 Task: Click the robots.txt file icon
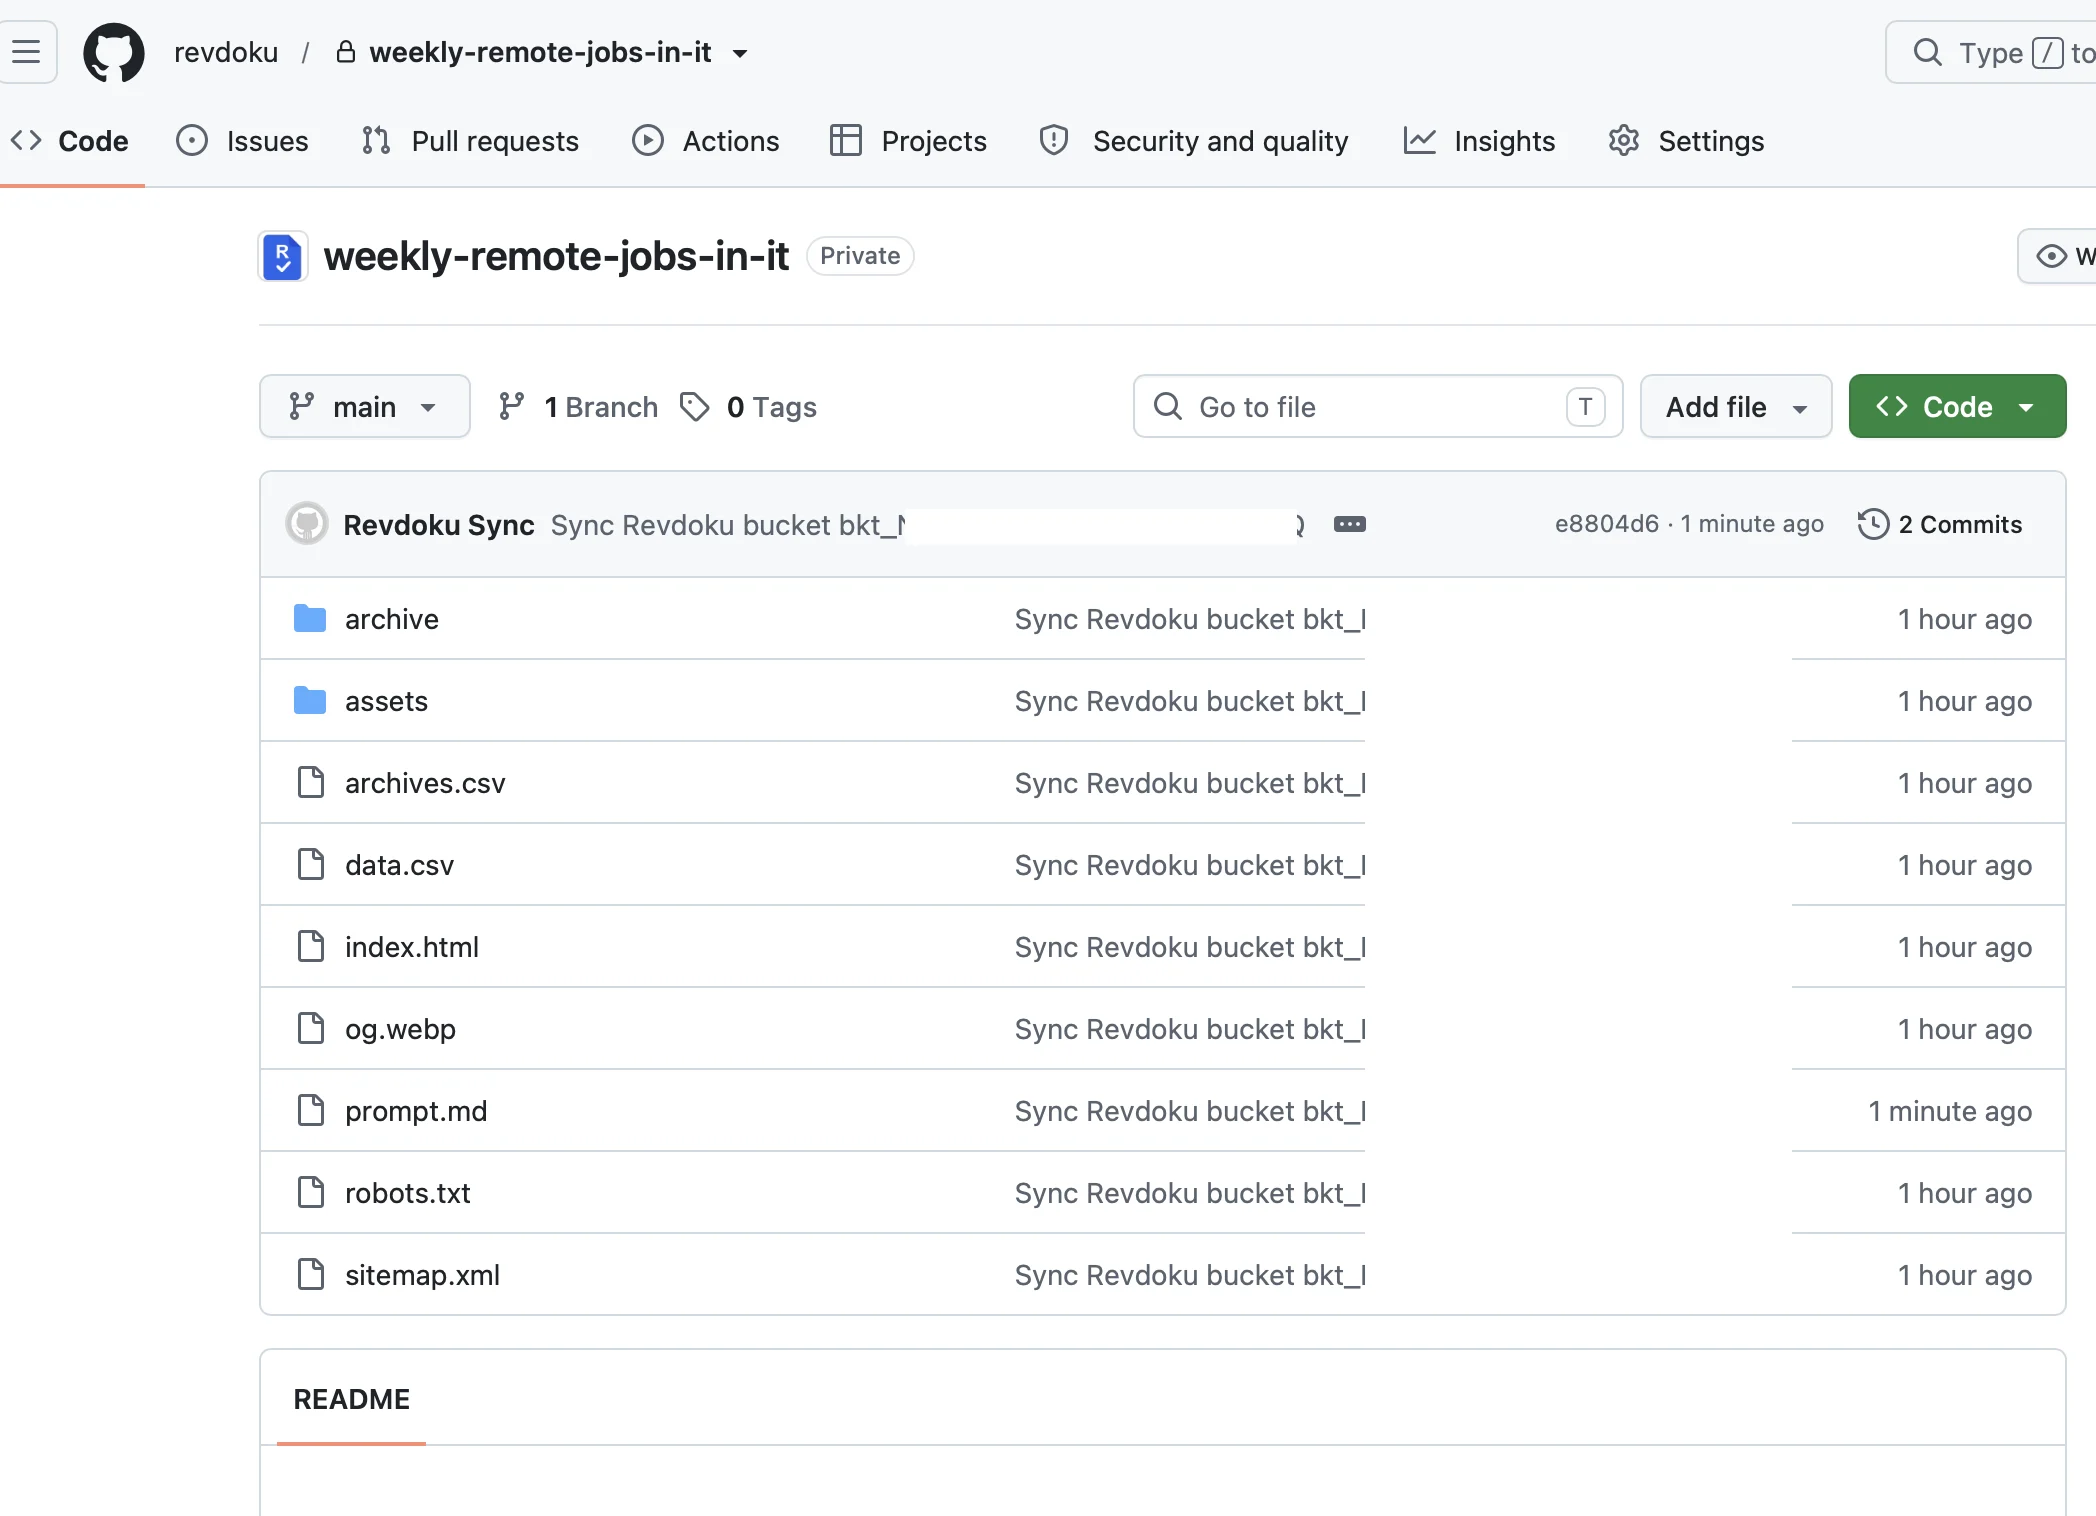[311, 1192]
